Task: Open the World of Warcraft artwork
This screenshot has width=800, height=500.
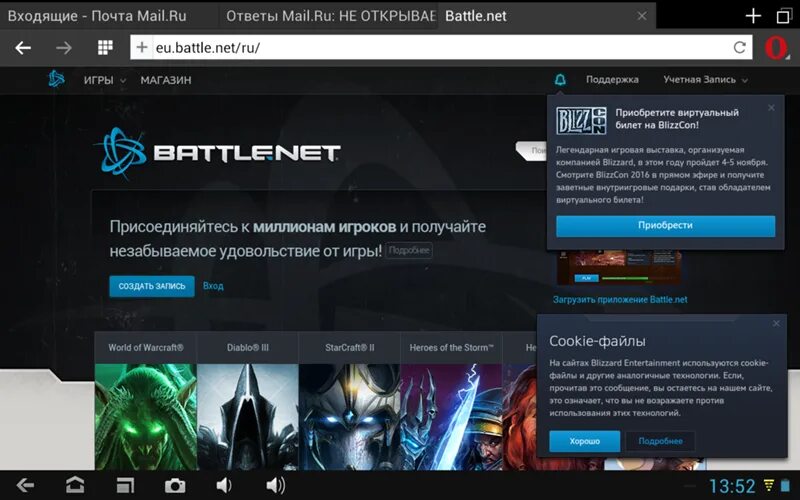Action: click(145, 416)
